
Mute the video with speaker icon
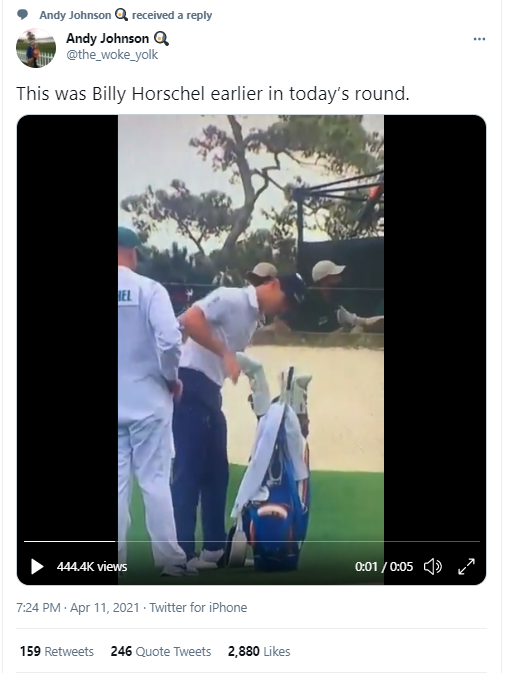tap(433, 567)
